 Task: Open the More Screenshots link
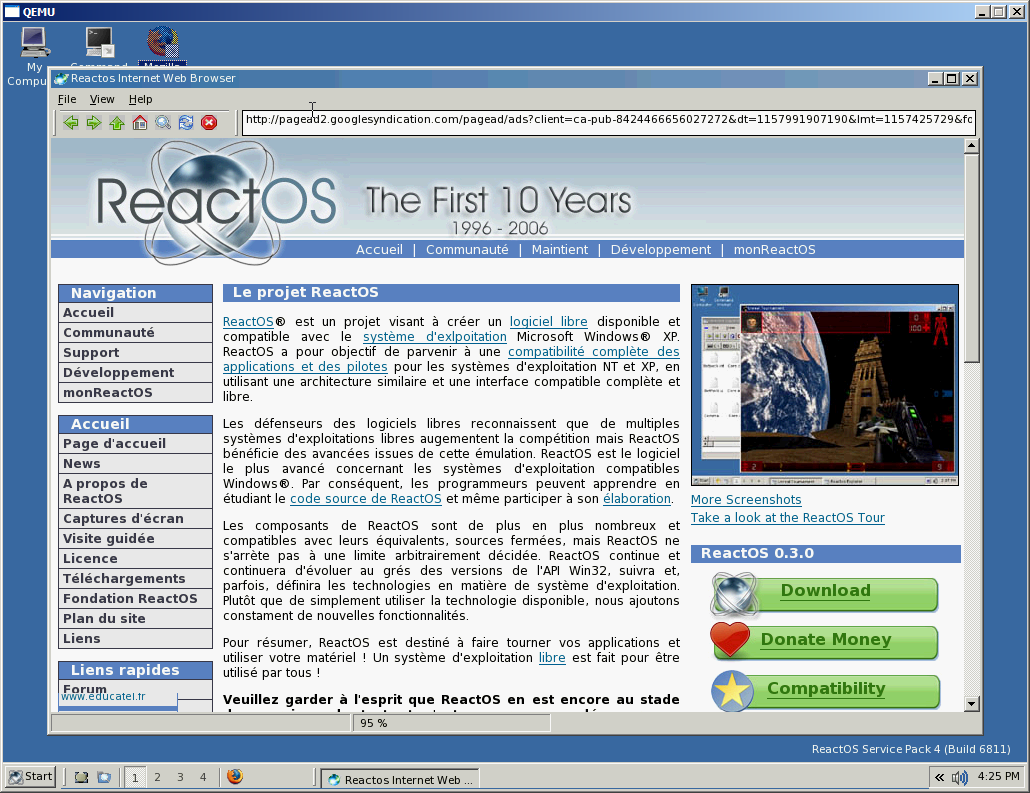746,500
